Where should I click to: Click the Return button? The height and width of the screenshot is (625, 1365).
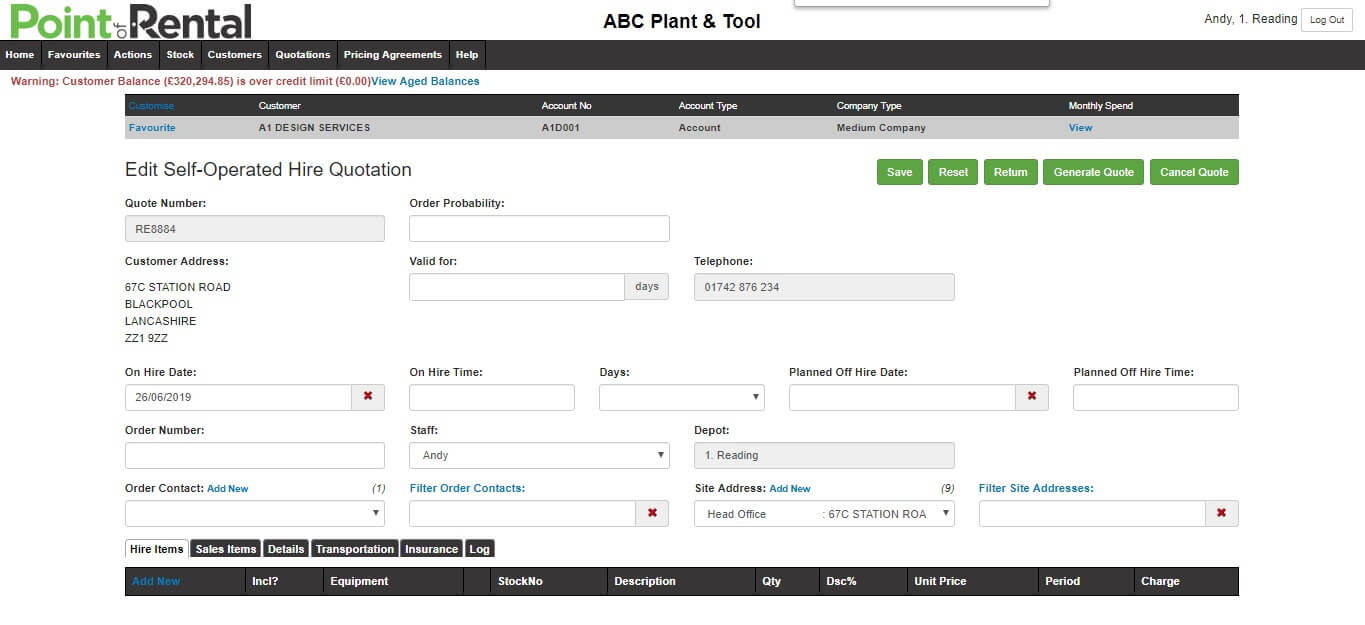click(1011, 172)
